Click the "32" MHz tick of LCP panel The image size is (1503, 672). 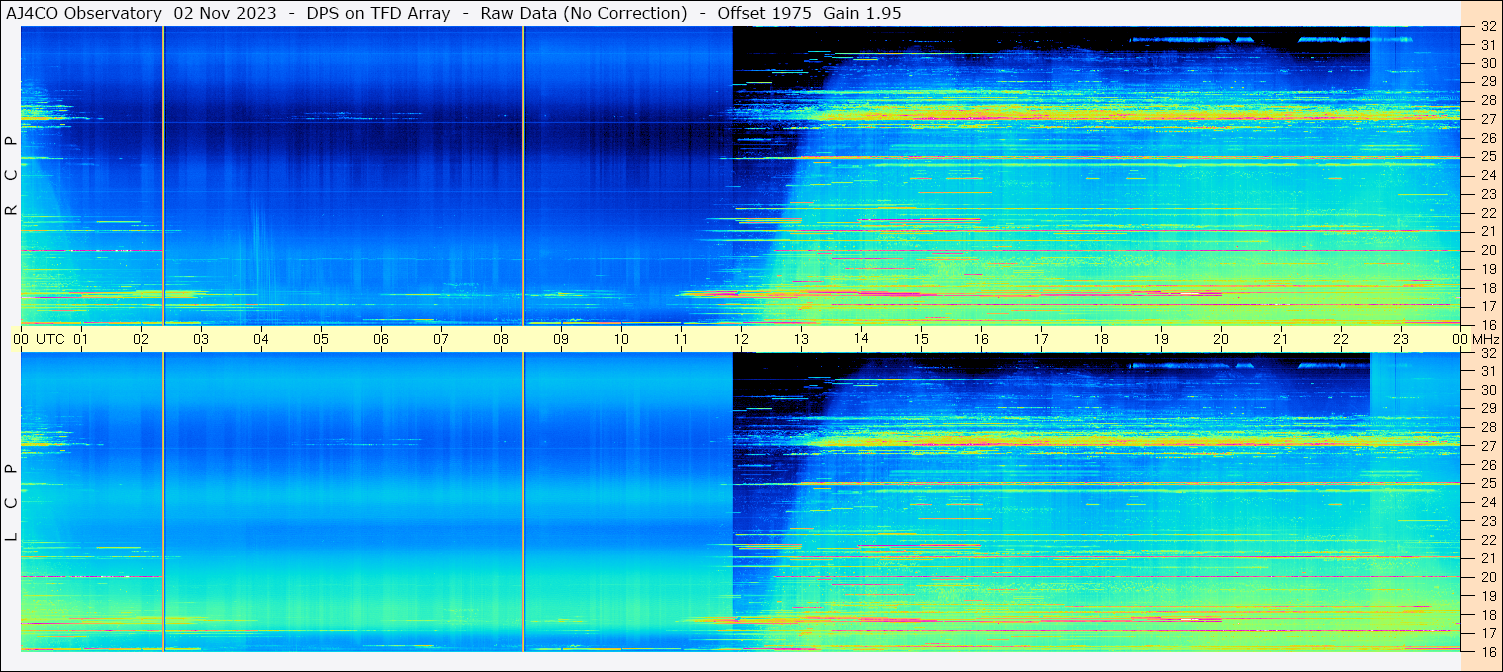(x=1488, y=353)
